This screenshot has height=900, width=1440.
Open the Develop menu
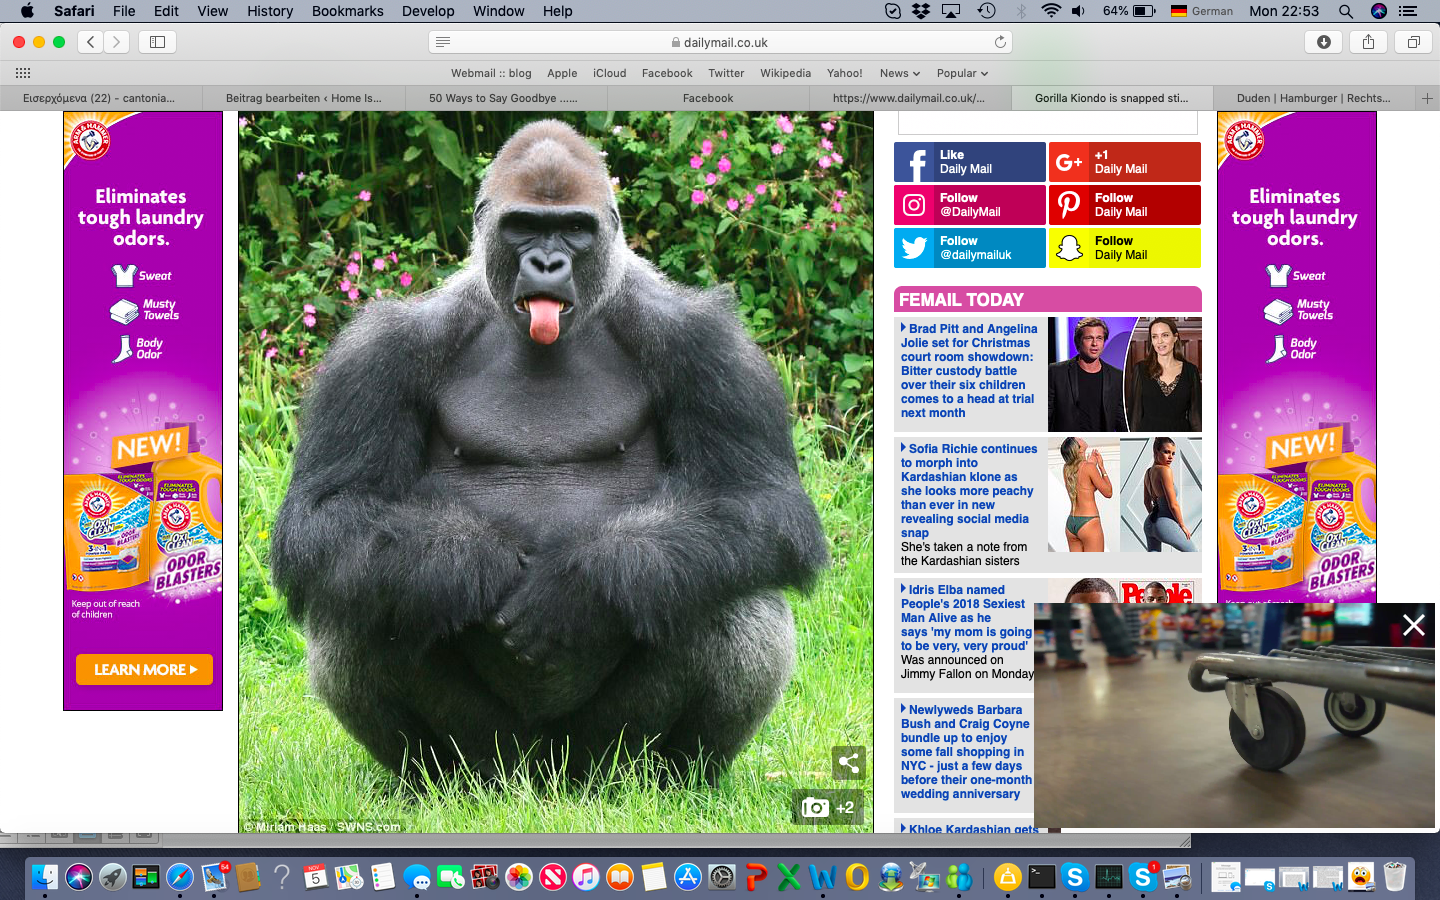point(428,11)
